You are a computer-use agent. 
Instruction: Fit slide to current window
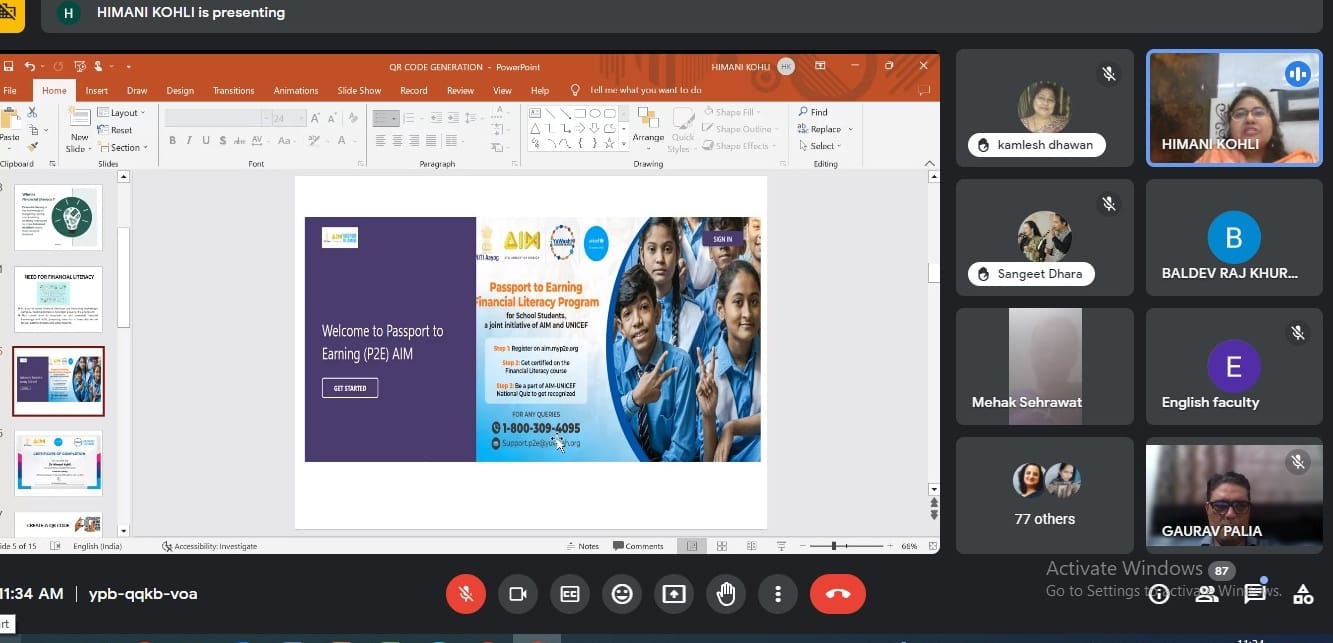pyautogui.click(x=933, y=546)
